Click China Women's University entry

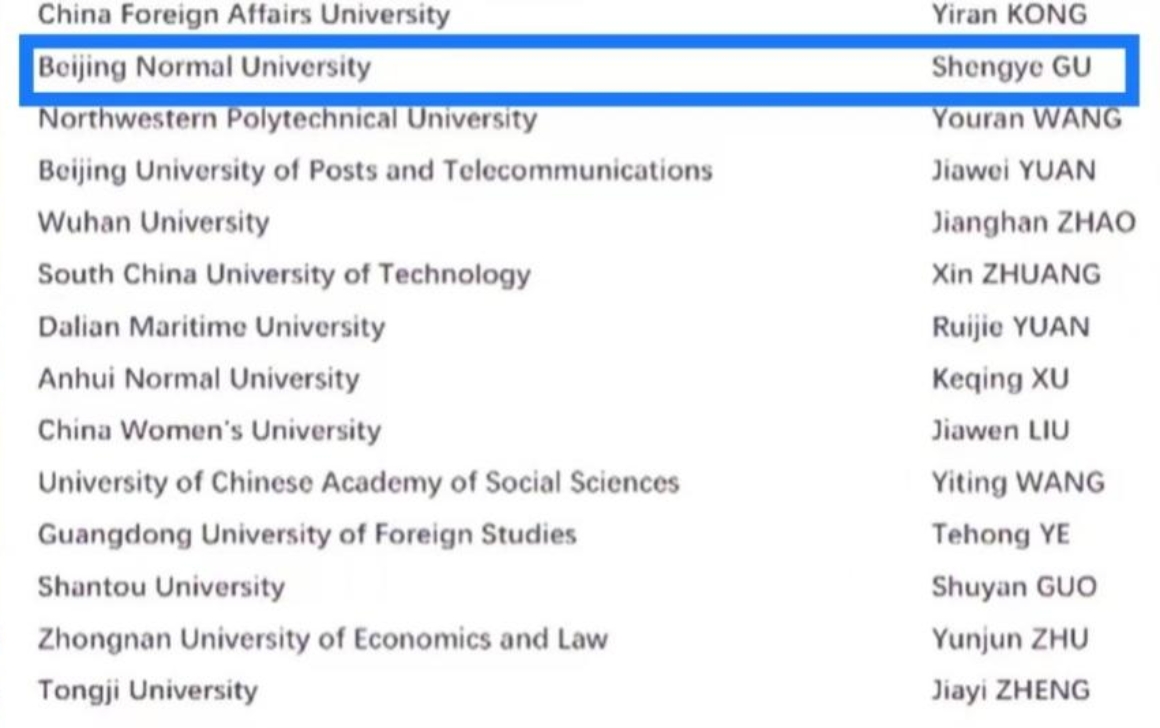click(x=209, y=431)
